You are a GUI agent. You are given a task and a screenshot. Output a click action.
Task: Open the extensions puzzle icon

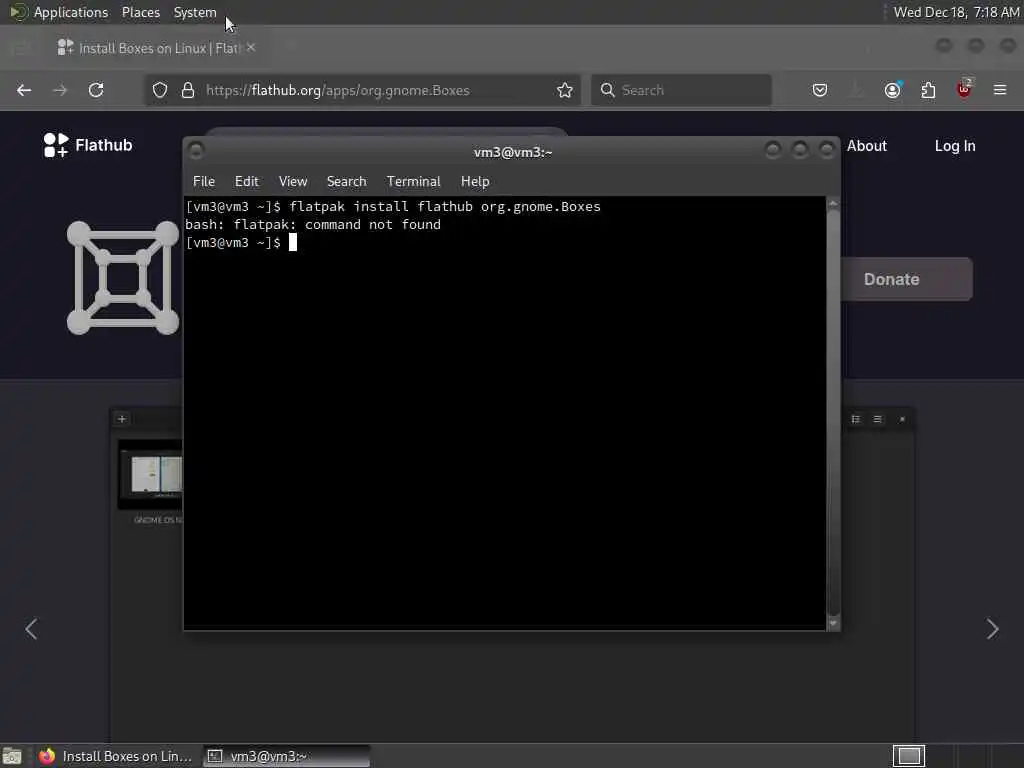click(x=928, y=90)
